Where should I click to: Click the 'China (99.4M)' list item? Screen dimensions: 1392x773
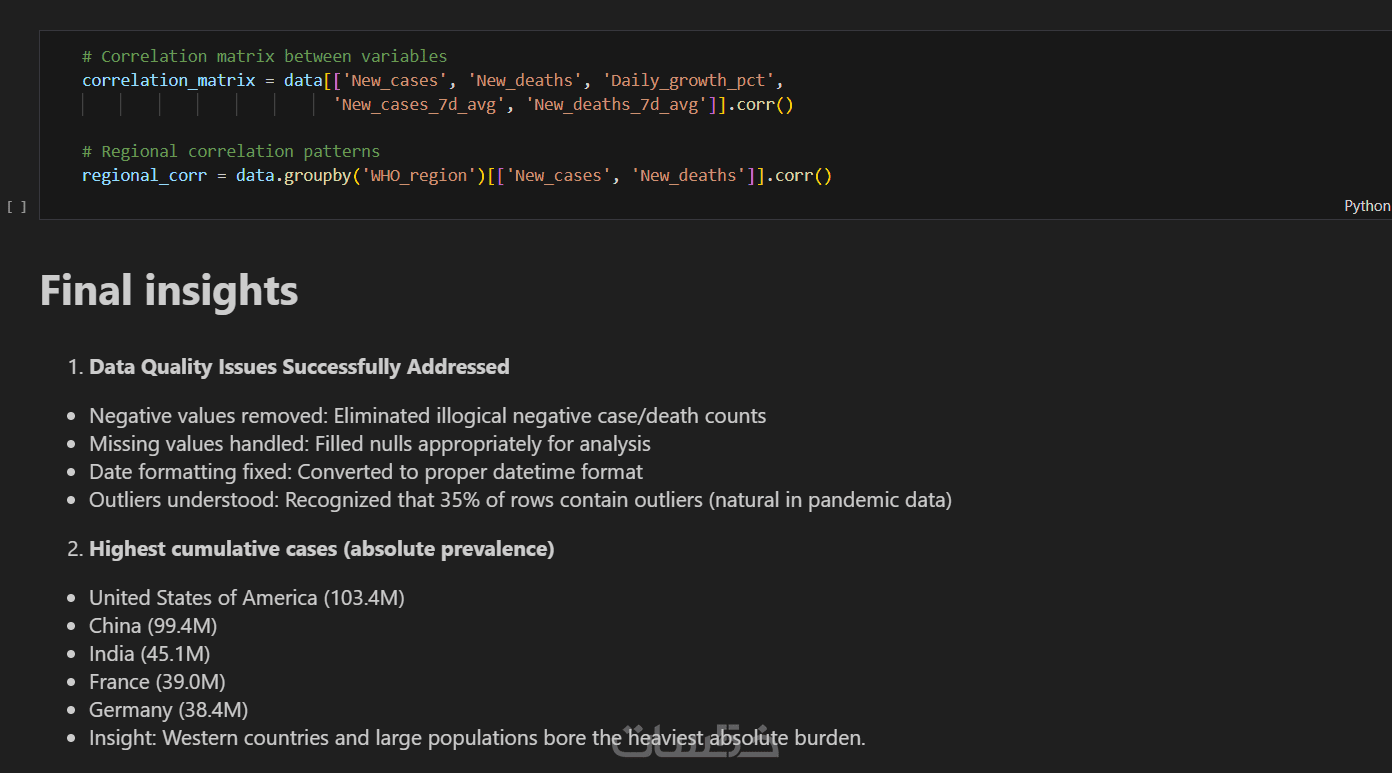tap(153, 626)
